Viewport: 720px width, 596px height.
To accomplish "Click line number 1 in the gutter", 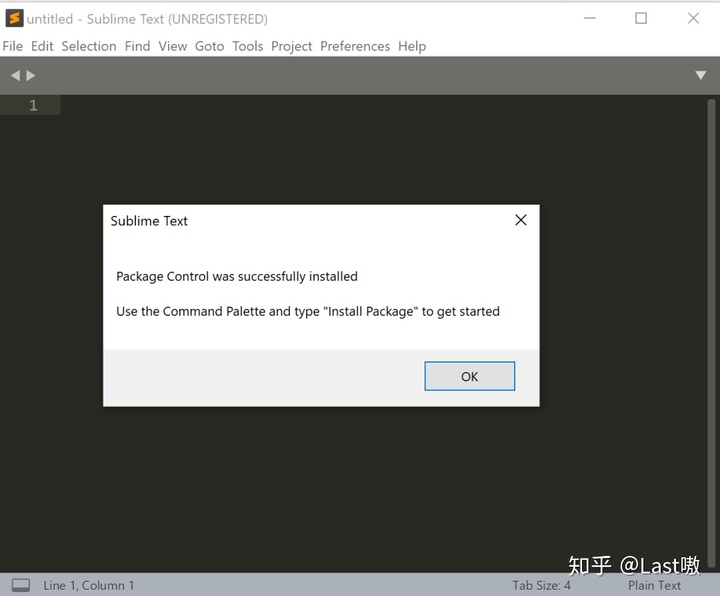I will 33,106.
